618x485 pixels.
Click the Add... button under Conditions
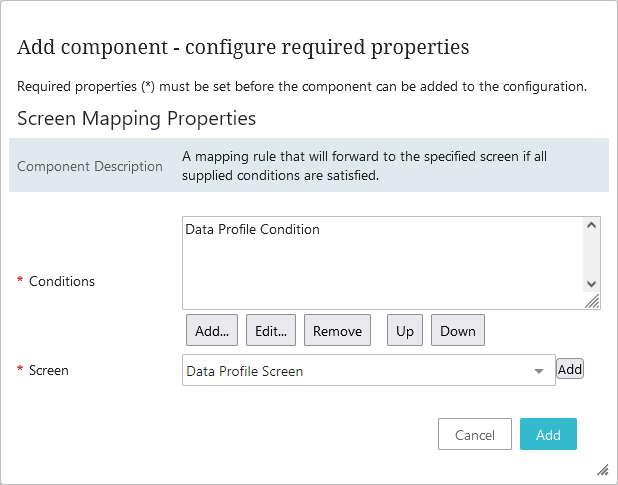coord(212,330)
